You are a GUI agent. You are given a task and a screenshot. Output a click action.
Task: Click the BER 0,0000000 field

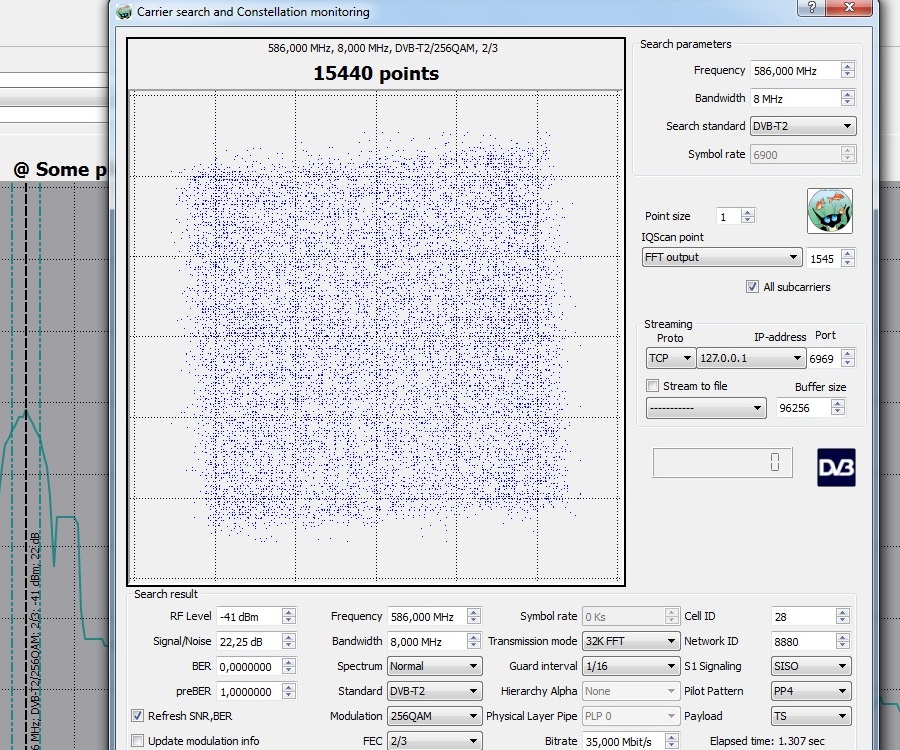tap(250, 667)
